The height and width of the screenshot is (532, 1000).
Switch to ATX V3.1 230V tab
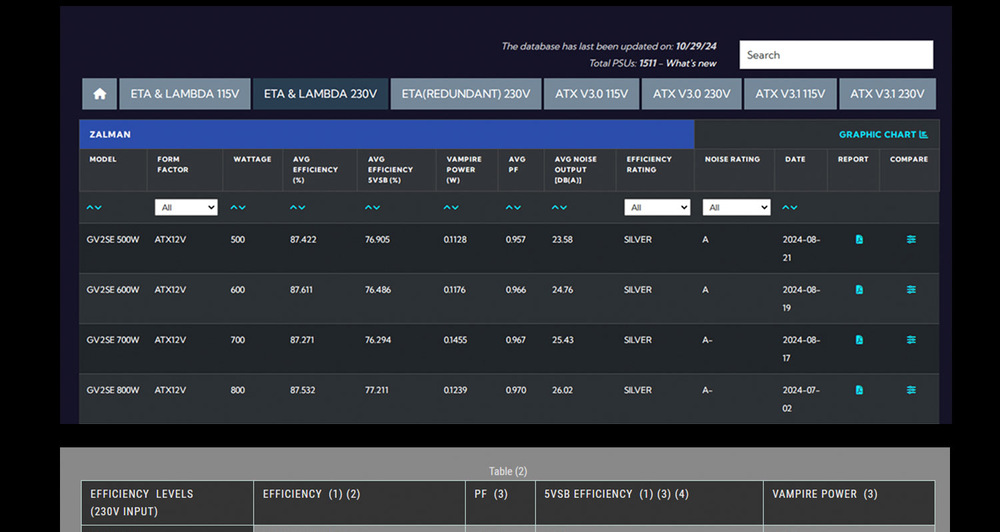(887, 94)
